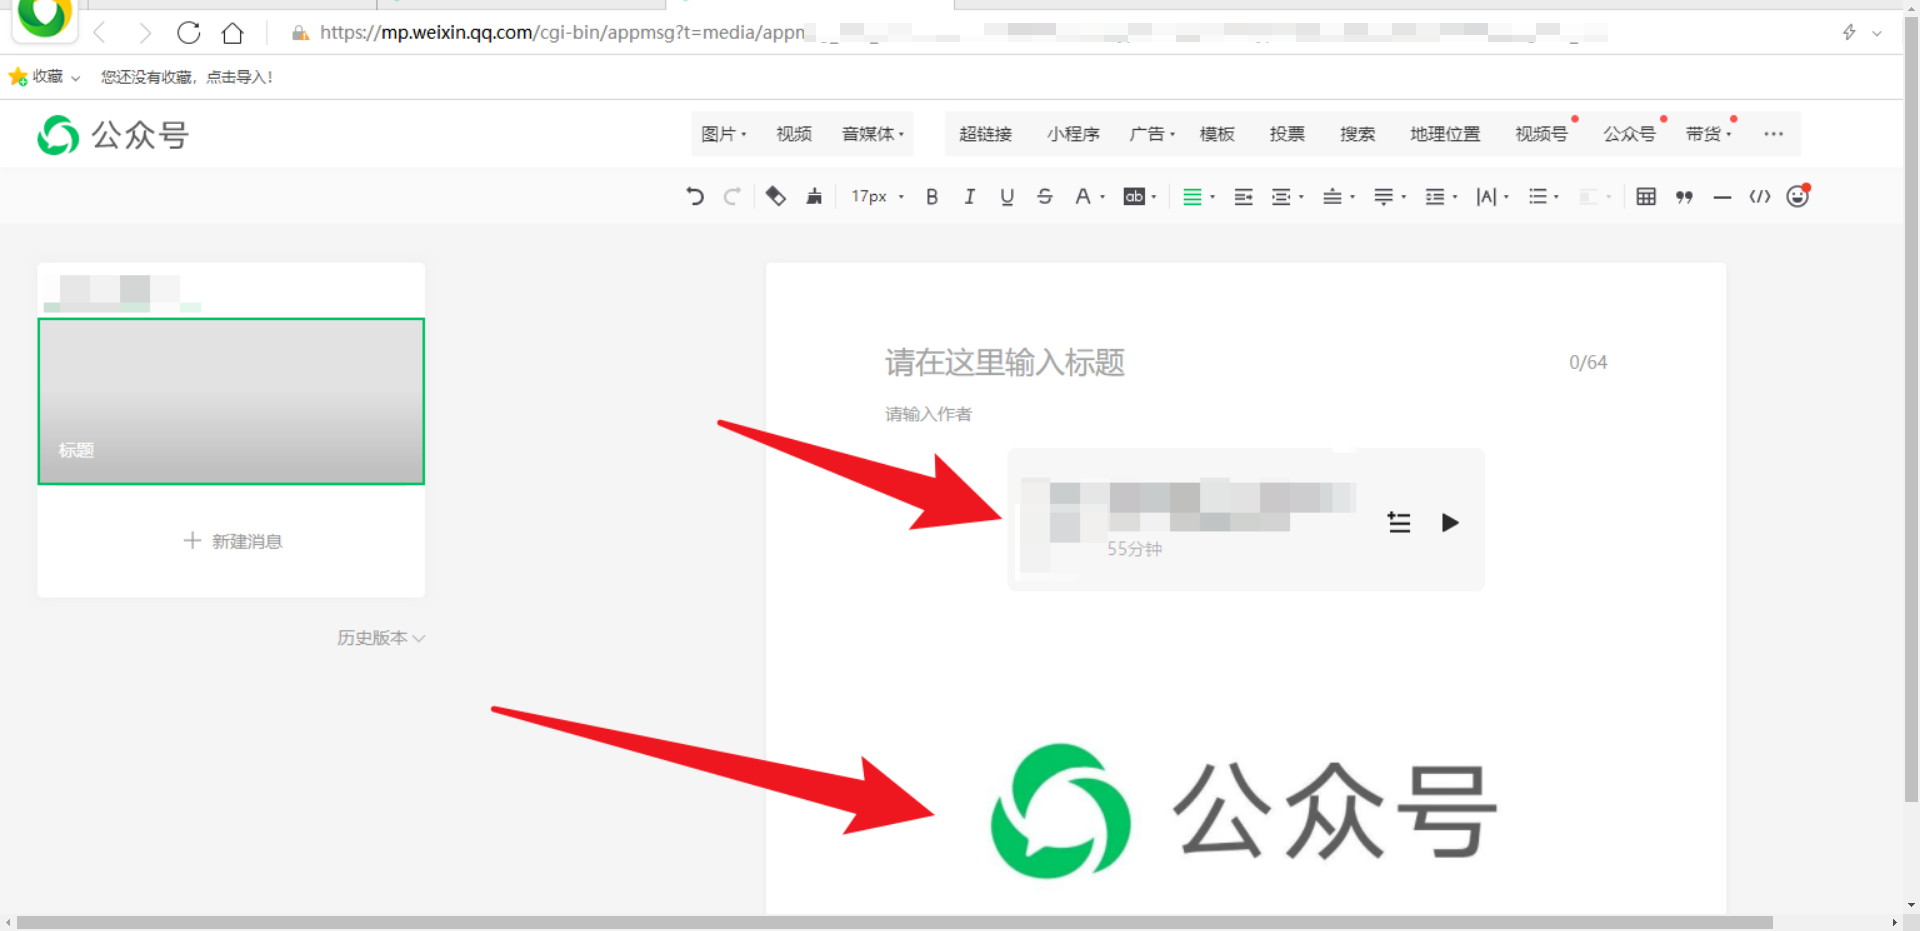Open the font color picker

pyautogui.click(x=1089, y=197)
